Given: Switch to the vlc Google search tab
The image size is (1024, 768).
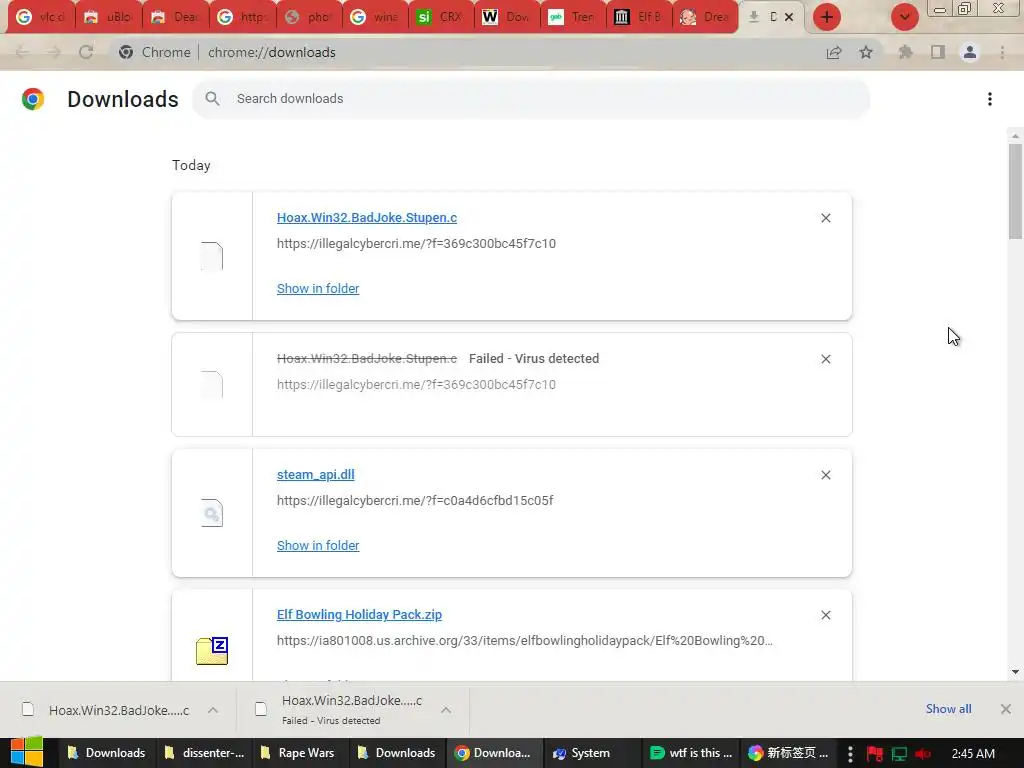Looking at the screenshot, I should [x=40, y=17].
